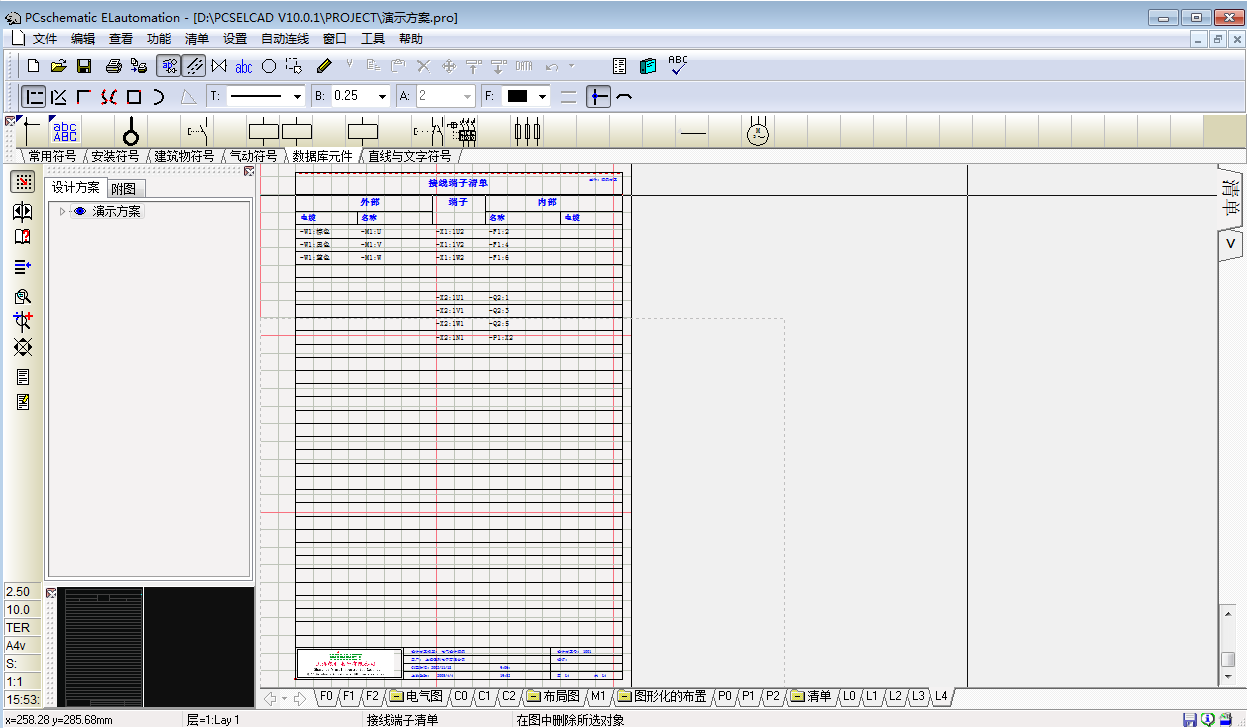The width and height of the screenshot is (1247, 728).
Task: Switch to the 附图 panel tab
Action: 124,189
